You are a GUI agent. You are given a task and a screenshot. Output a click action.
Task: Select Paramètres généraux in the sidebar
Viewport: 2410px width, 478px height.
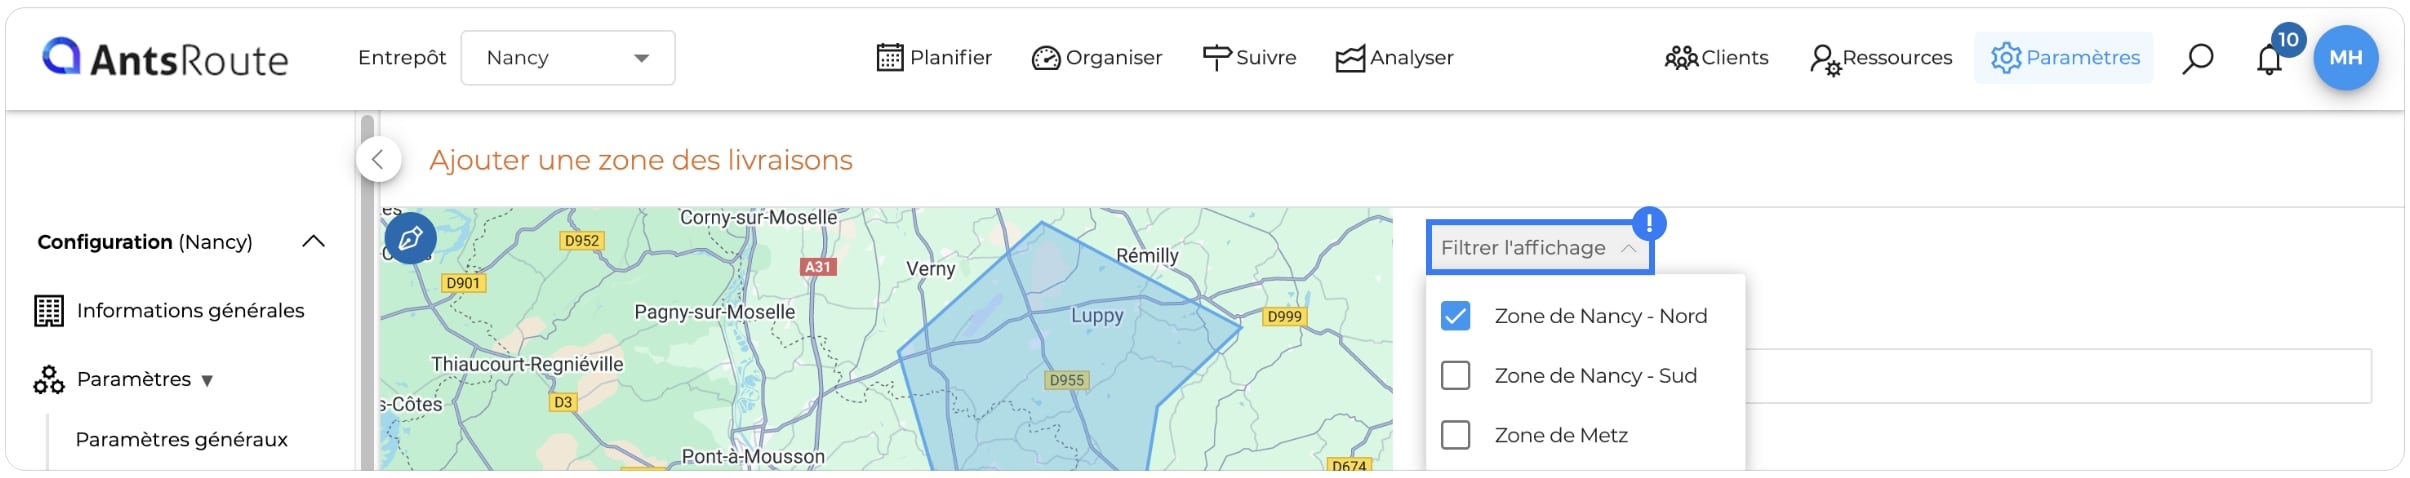[181, 439]
